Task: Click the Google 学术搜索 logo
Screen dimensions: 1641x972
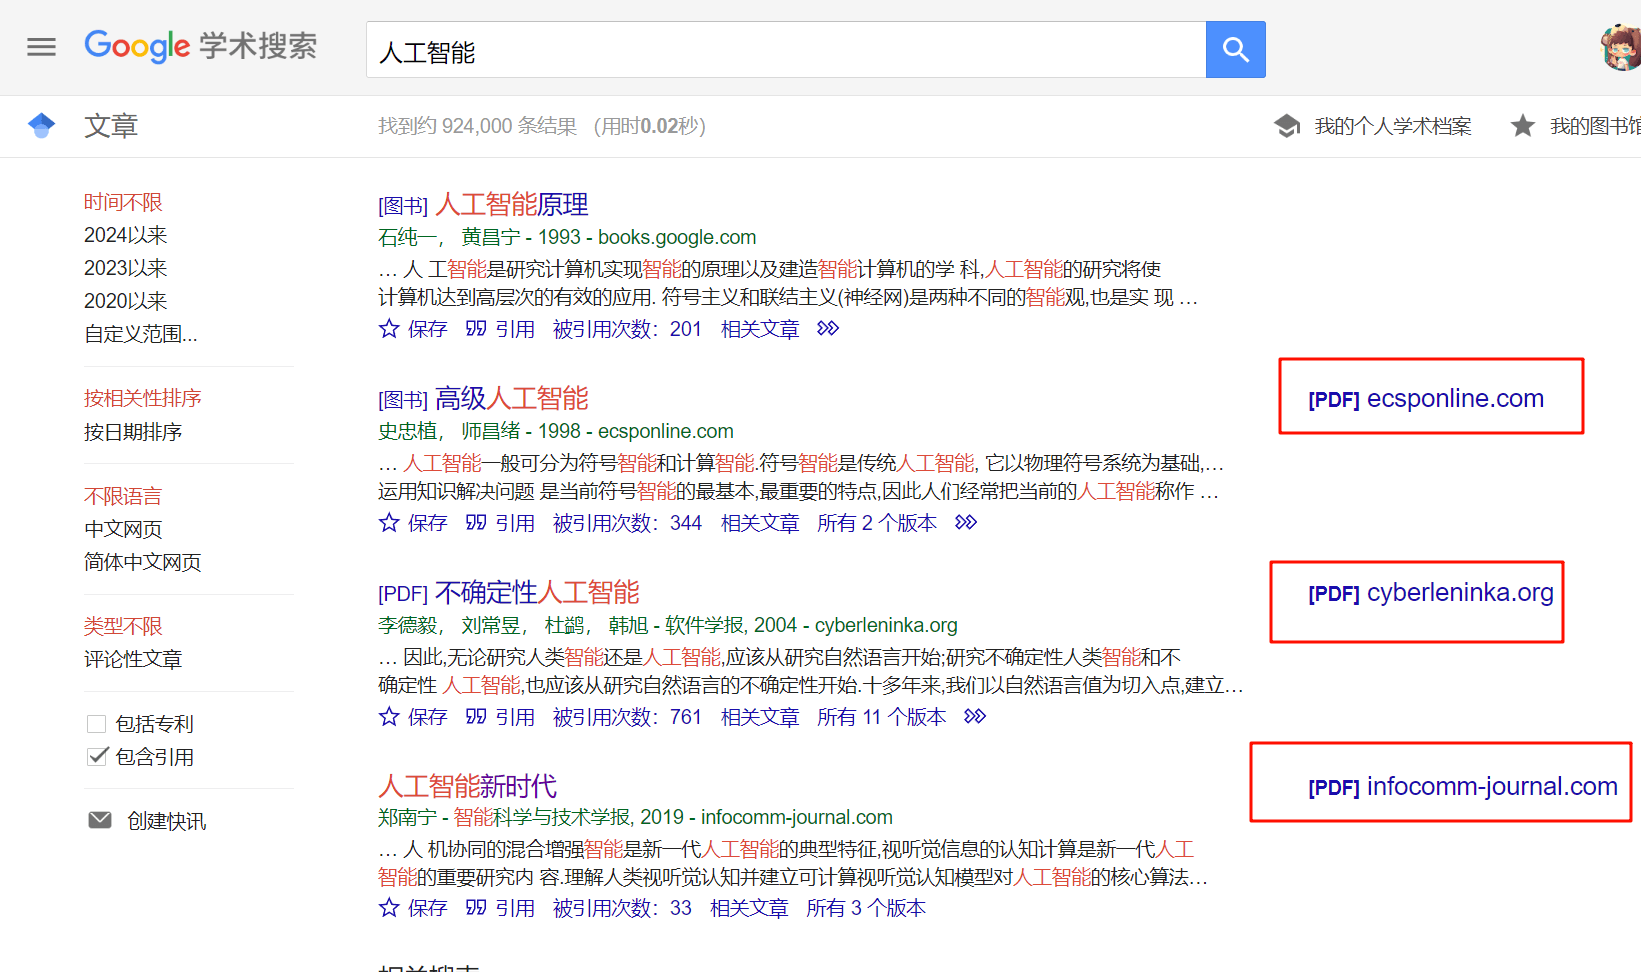Action: coord(200,47)
